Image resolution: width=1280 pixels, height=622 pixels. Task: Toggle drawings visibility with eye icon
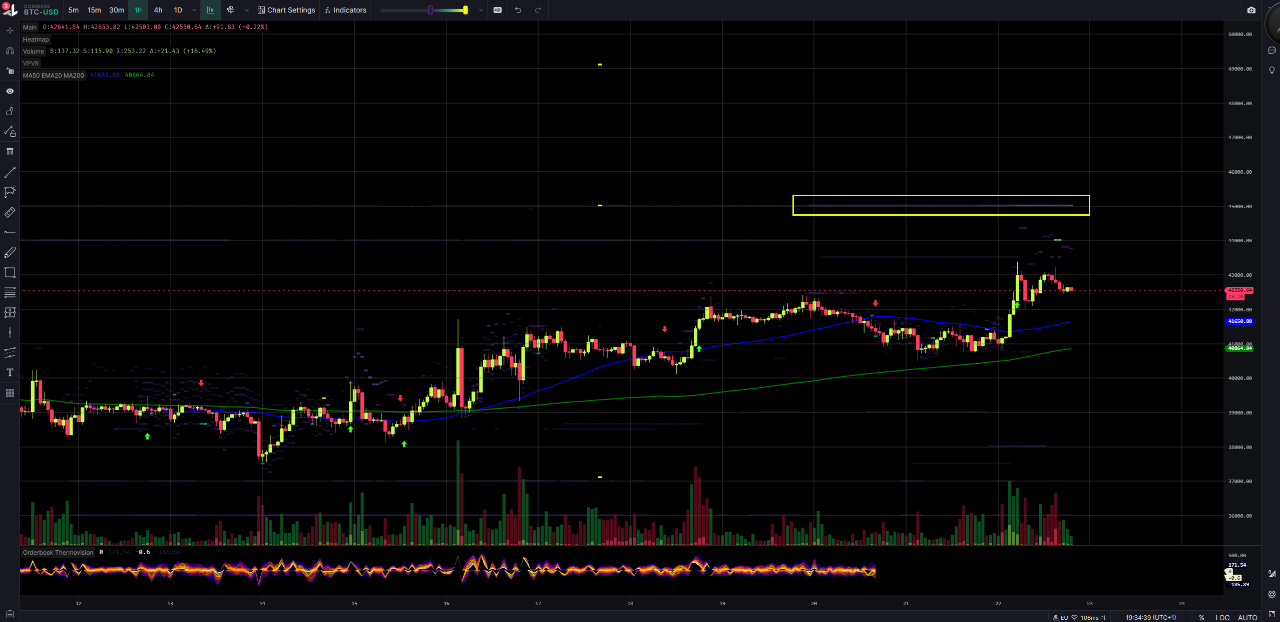pyautogui.click(x=10, y=91)
